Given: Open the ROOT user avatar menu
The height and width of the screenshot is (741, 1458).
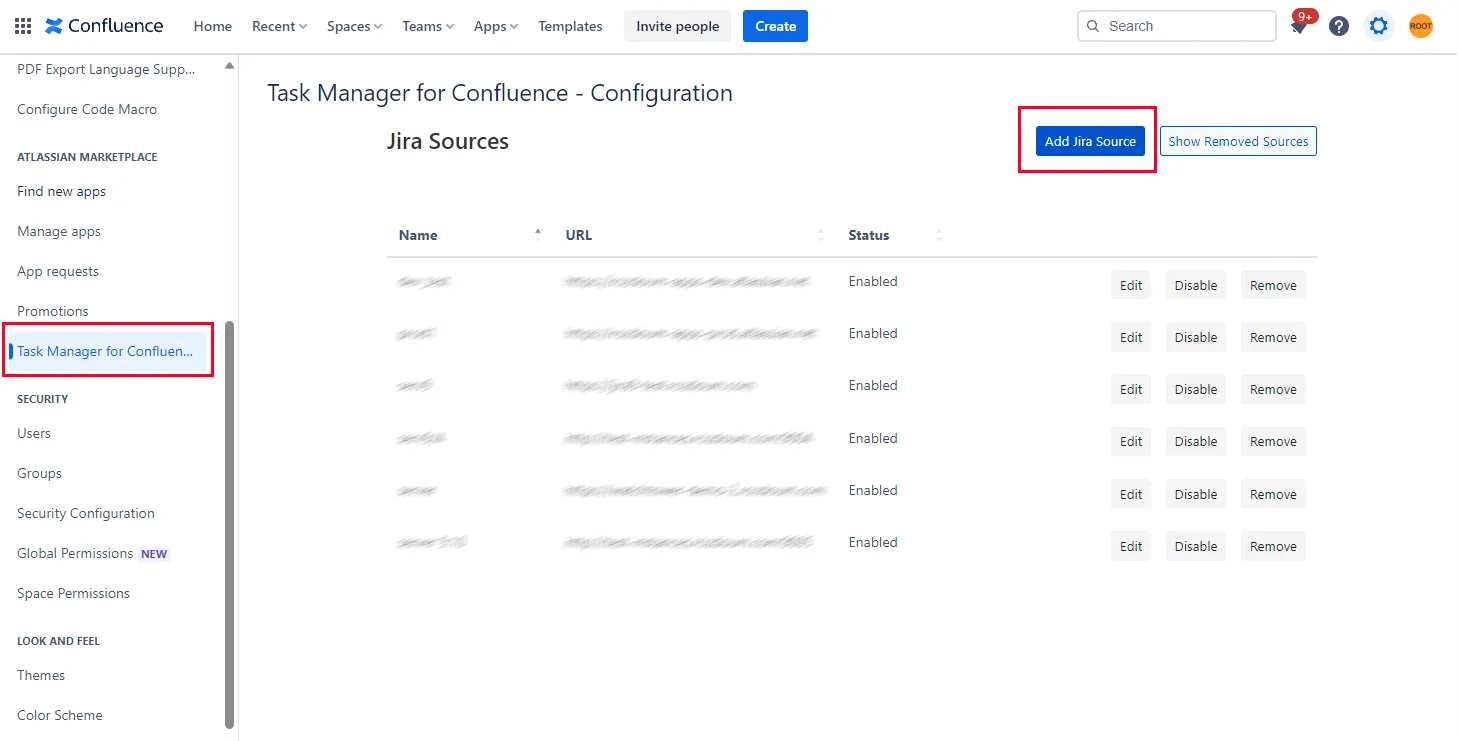Looking at the screenshot, I should [x=1421, y=26].
